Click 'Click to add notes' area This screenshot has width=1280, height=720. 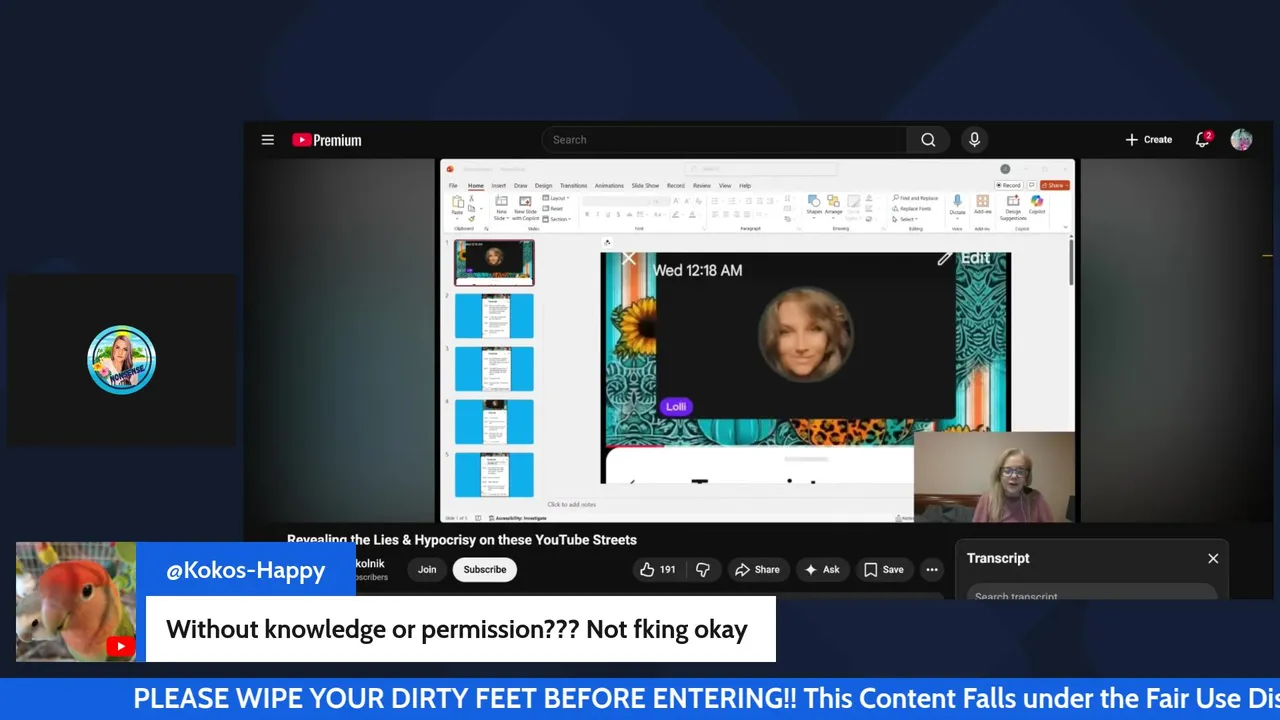click(571, 505)
